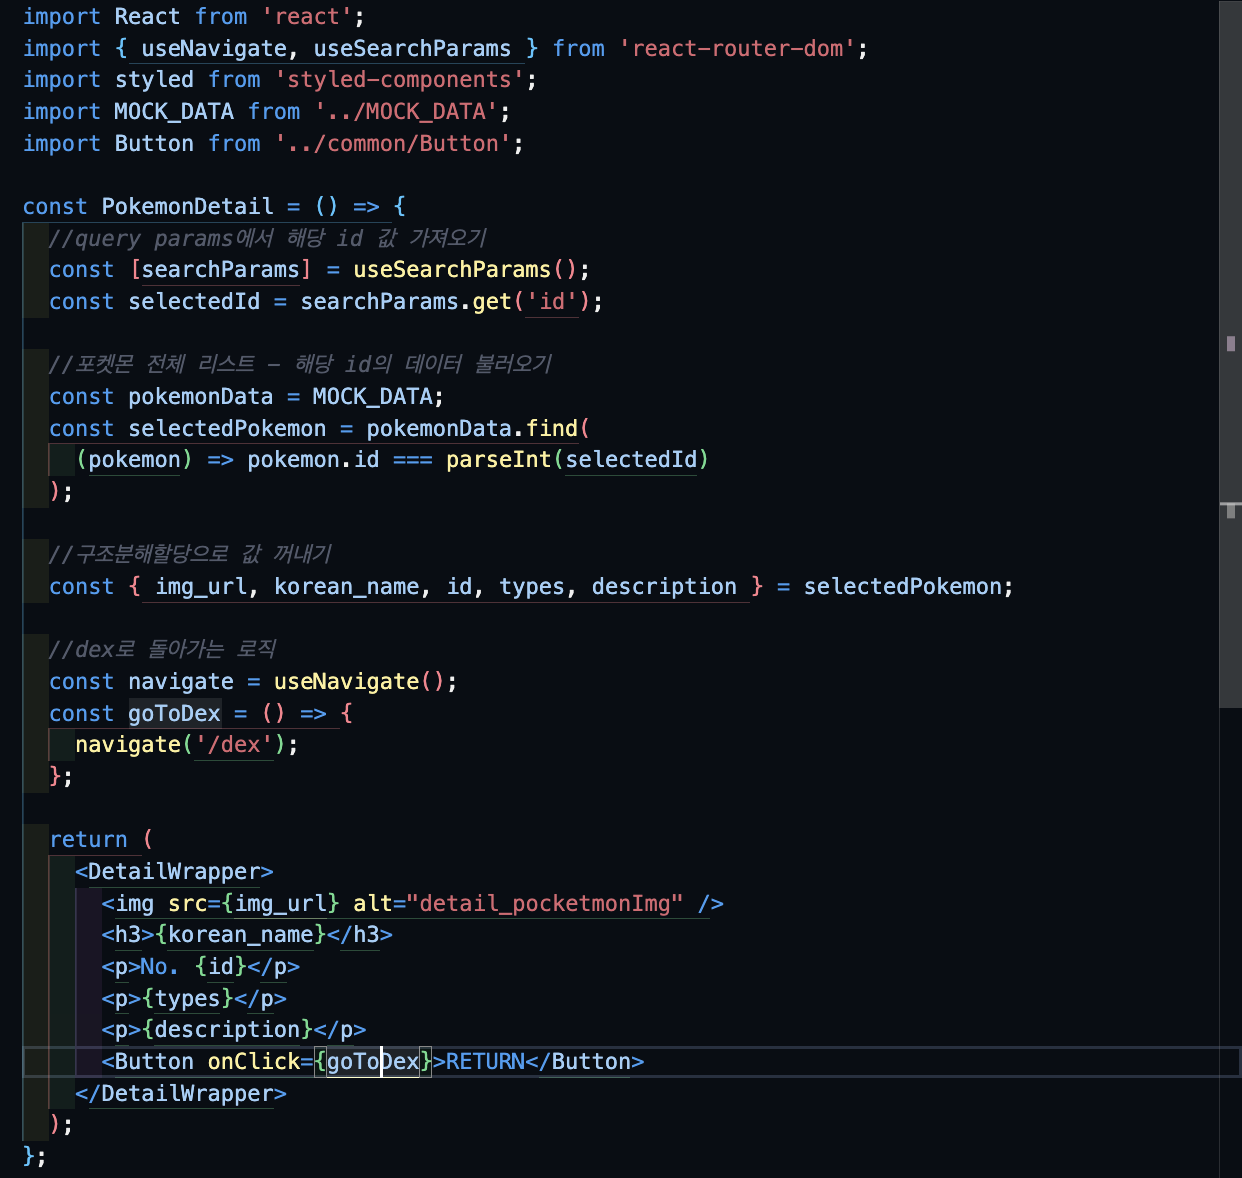Click alt="detail_pocketmonImg" attribute

[518, 904]
